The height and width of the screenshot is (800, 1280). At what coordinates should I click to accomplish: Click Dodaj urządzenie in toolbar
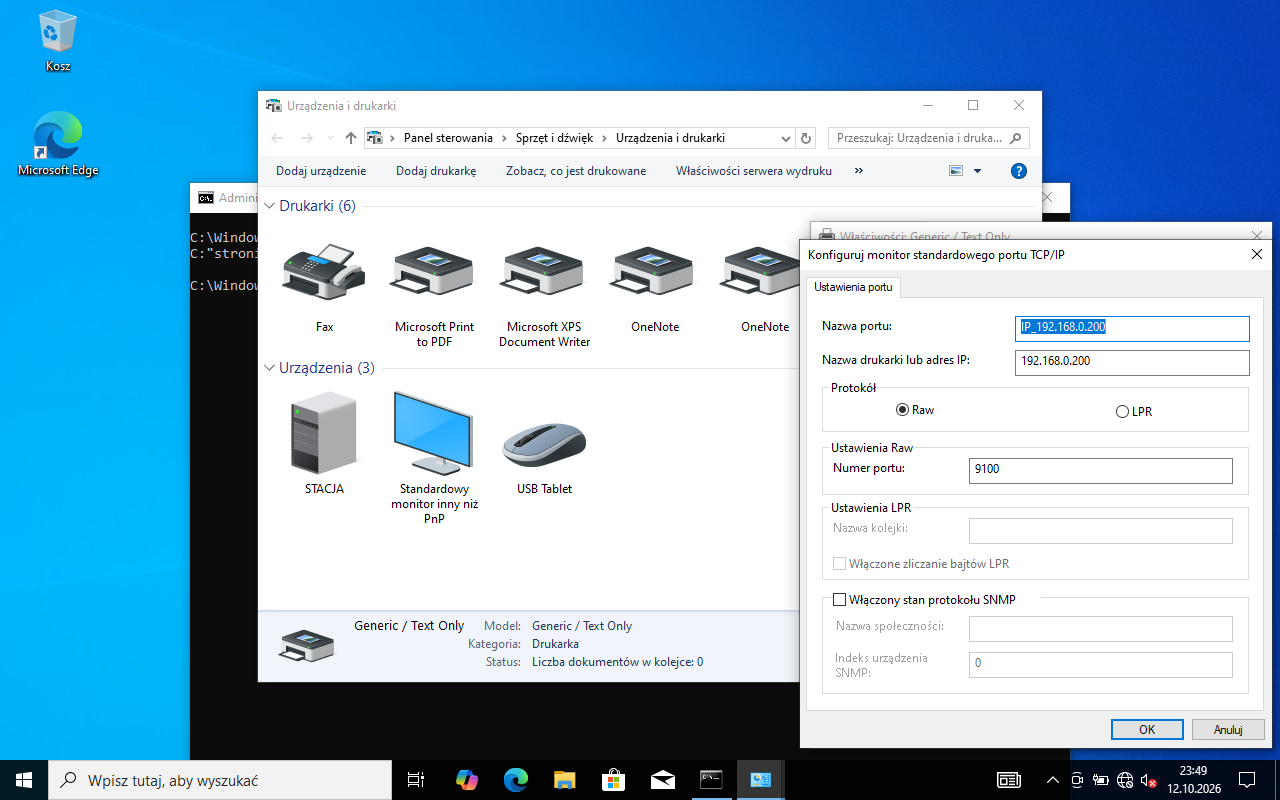tap(321, 171)
